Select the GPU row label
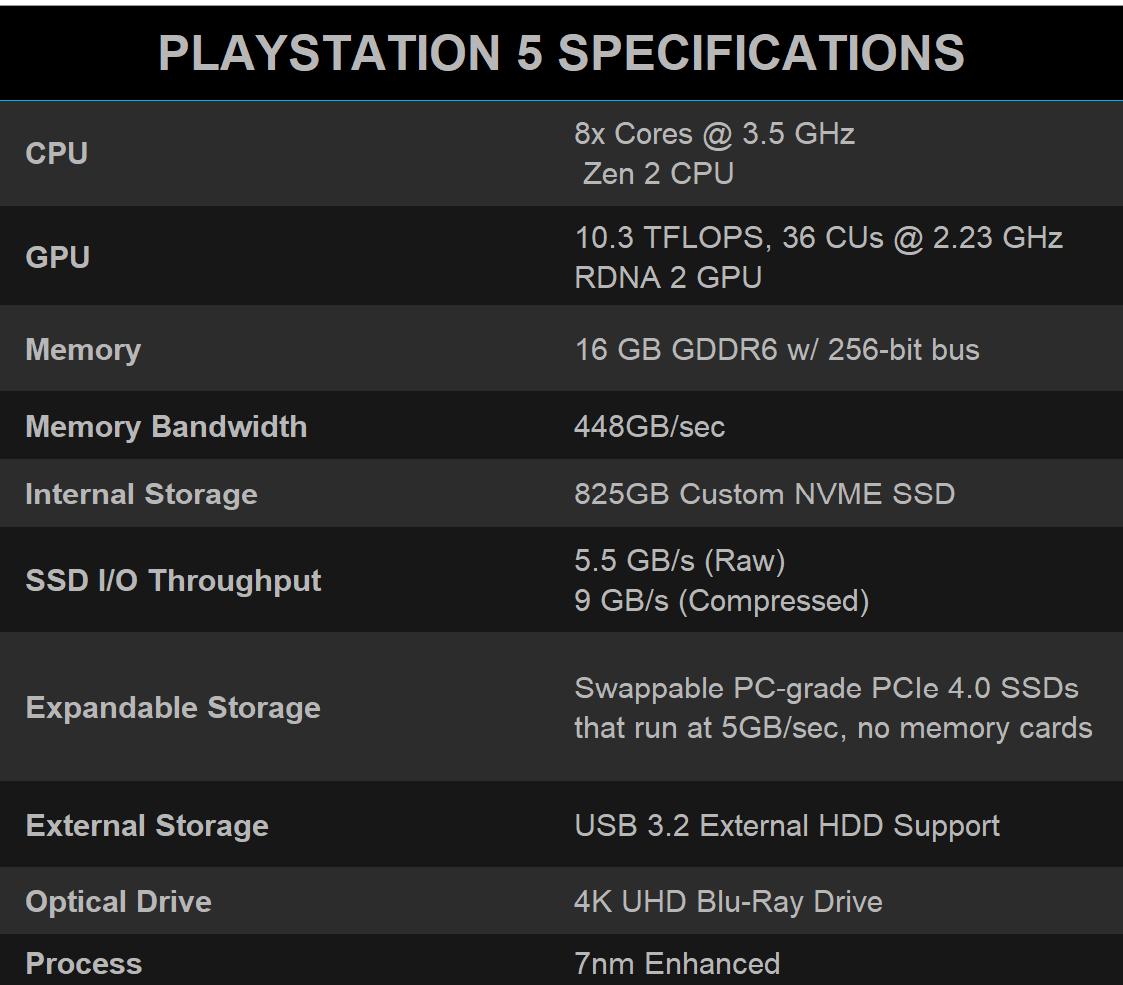 tap(57, 257)
